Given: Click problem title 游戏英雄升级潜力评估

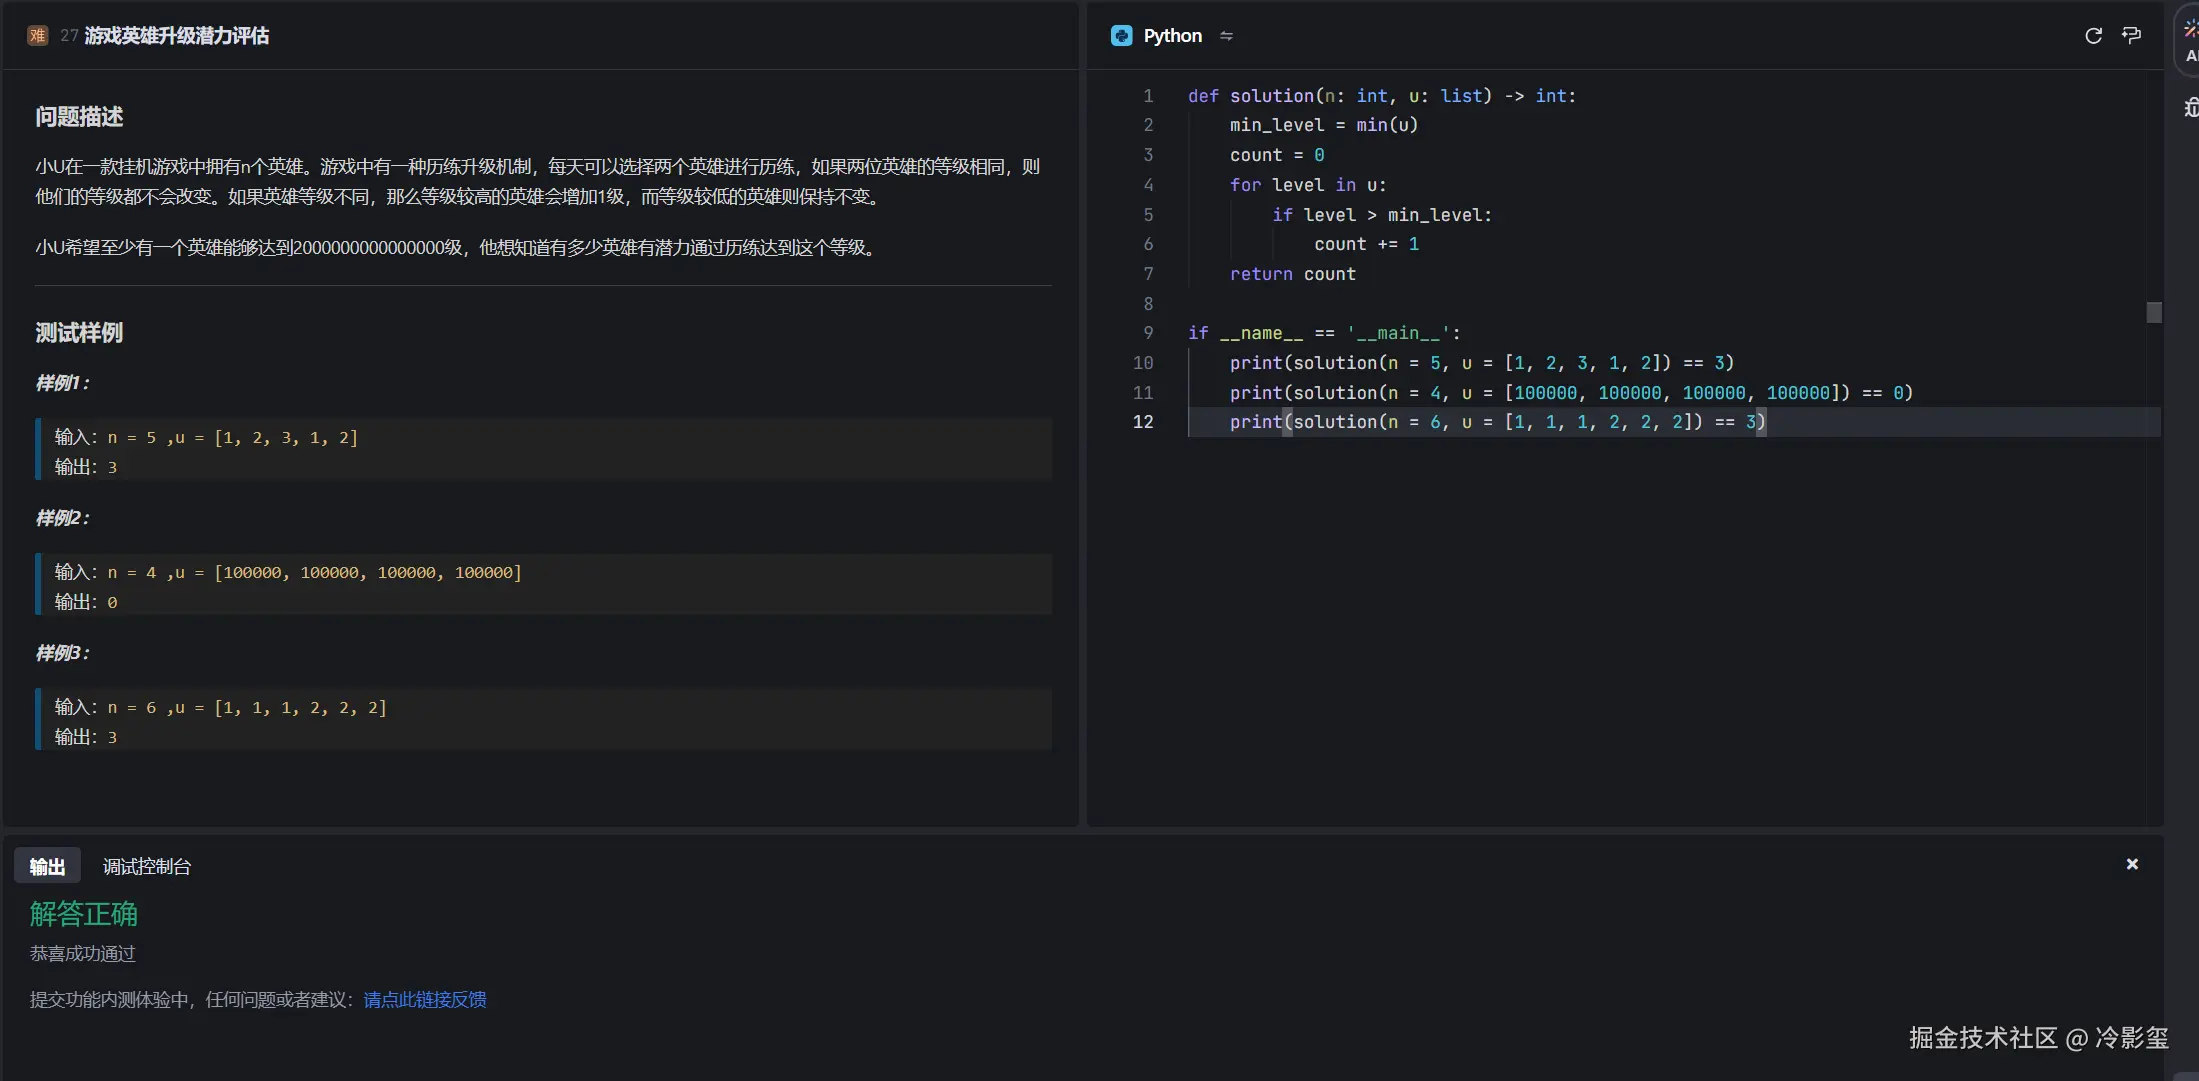Looking at the screenshot, I should [x=177, y=36].
